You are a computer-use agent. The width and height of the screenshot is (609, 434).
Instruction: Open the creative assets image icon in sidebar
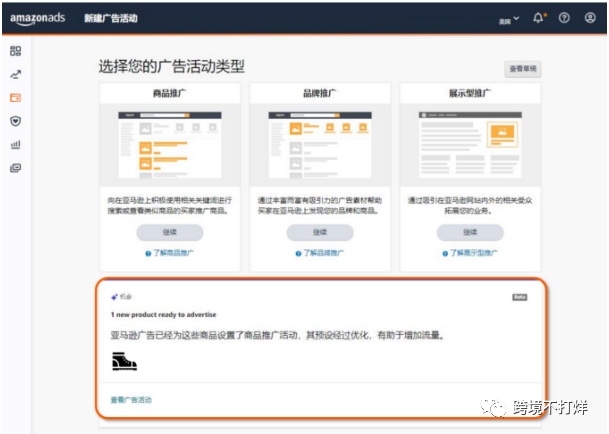(x=16, y=168)
